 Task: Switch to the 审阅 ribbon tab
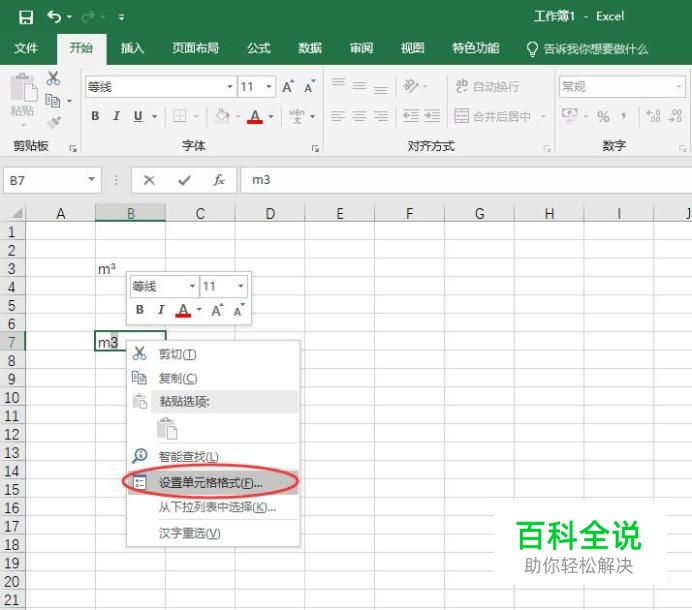coord(361,48)
